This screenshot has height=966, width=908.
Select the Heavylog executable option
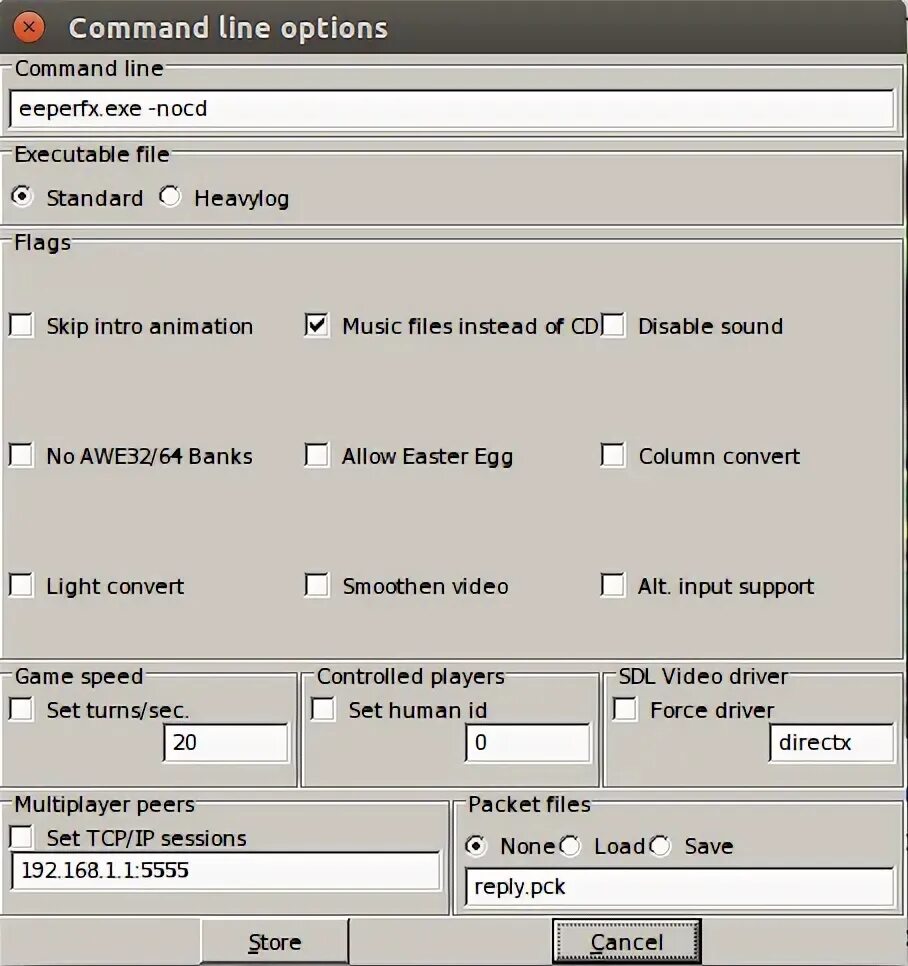[x=169, y=197]
